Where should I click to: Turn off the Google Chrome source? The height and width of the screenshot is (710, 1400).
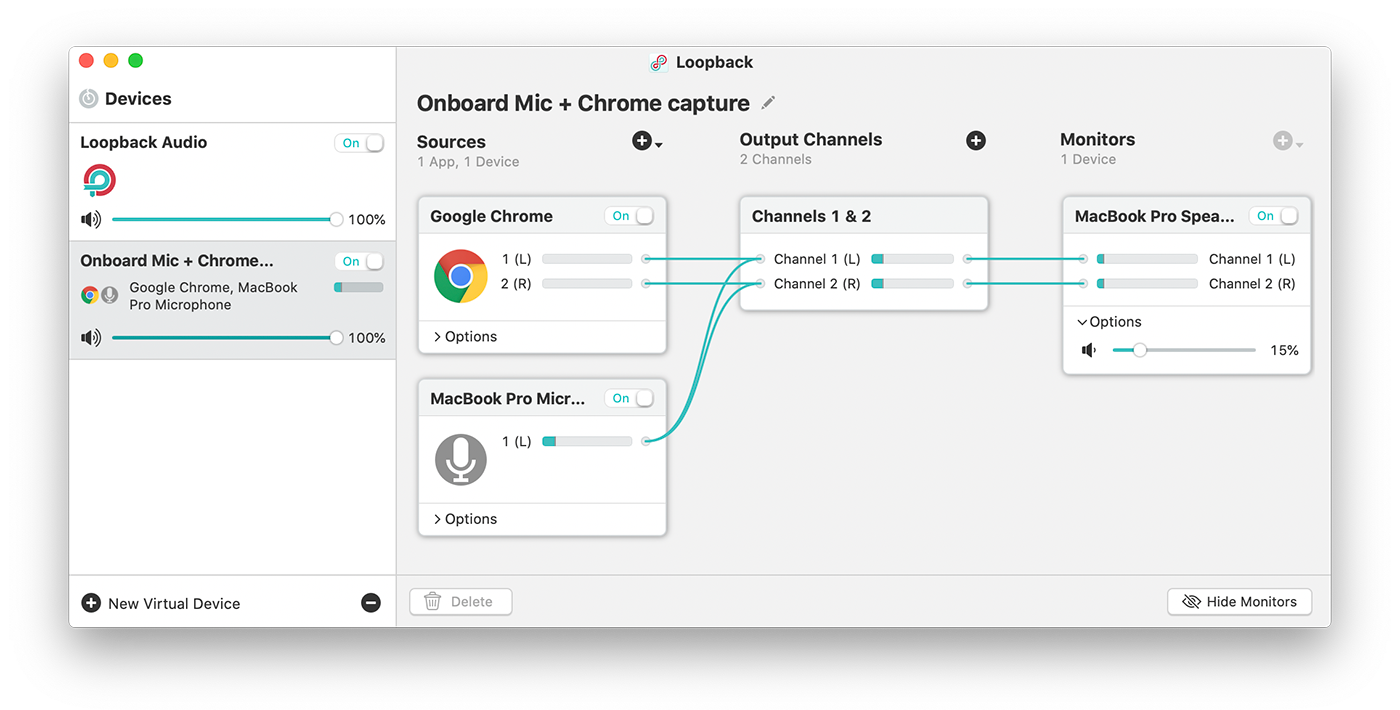630,216
